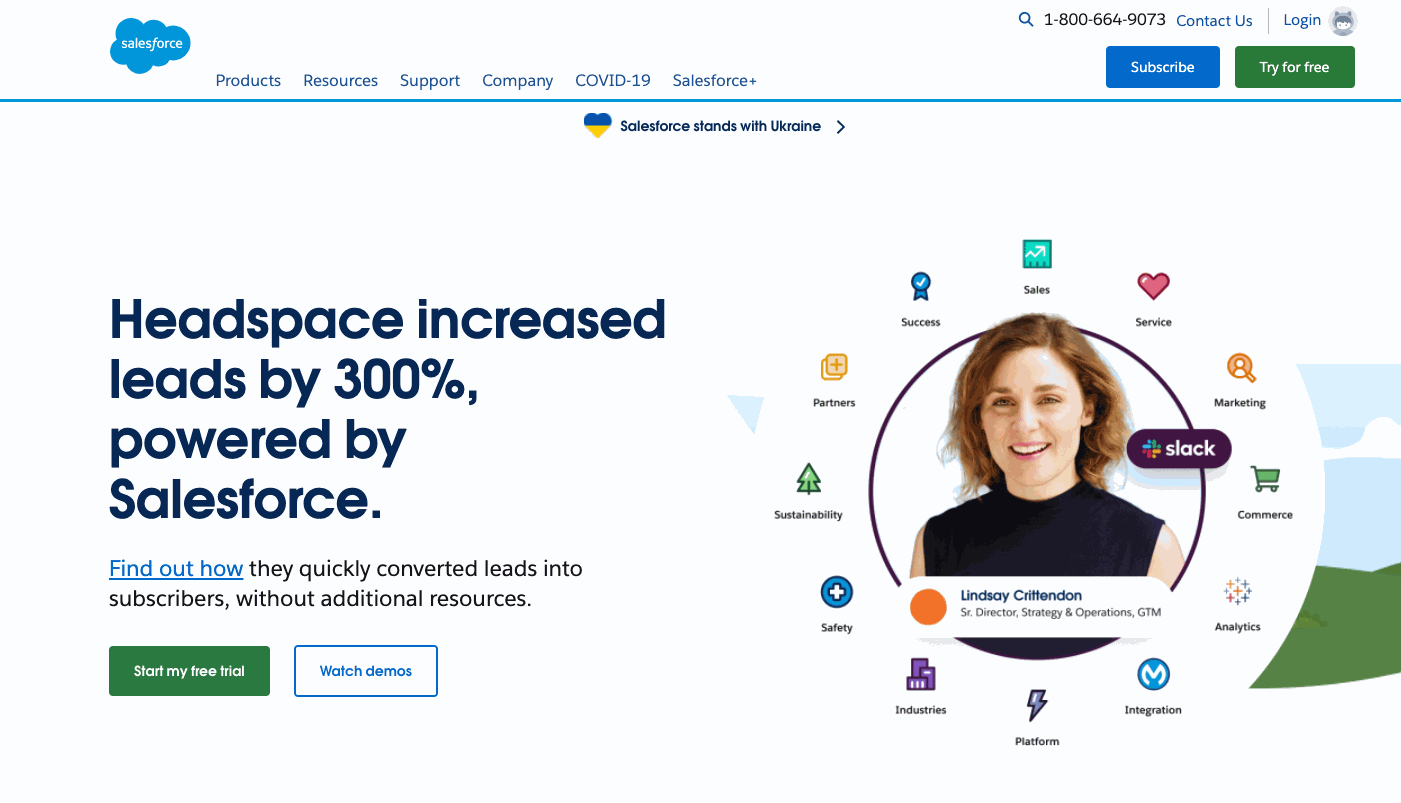The image size is (1401, 803).
Task: Select the Integration MuleSoft icon
Action: 1153,675
